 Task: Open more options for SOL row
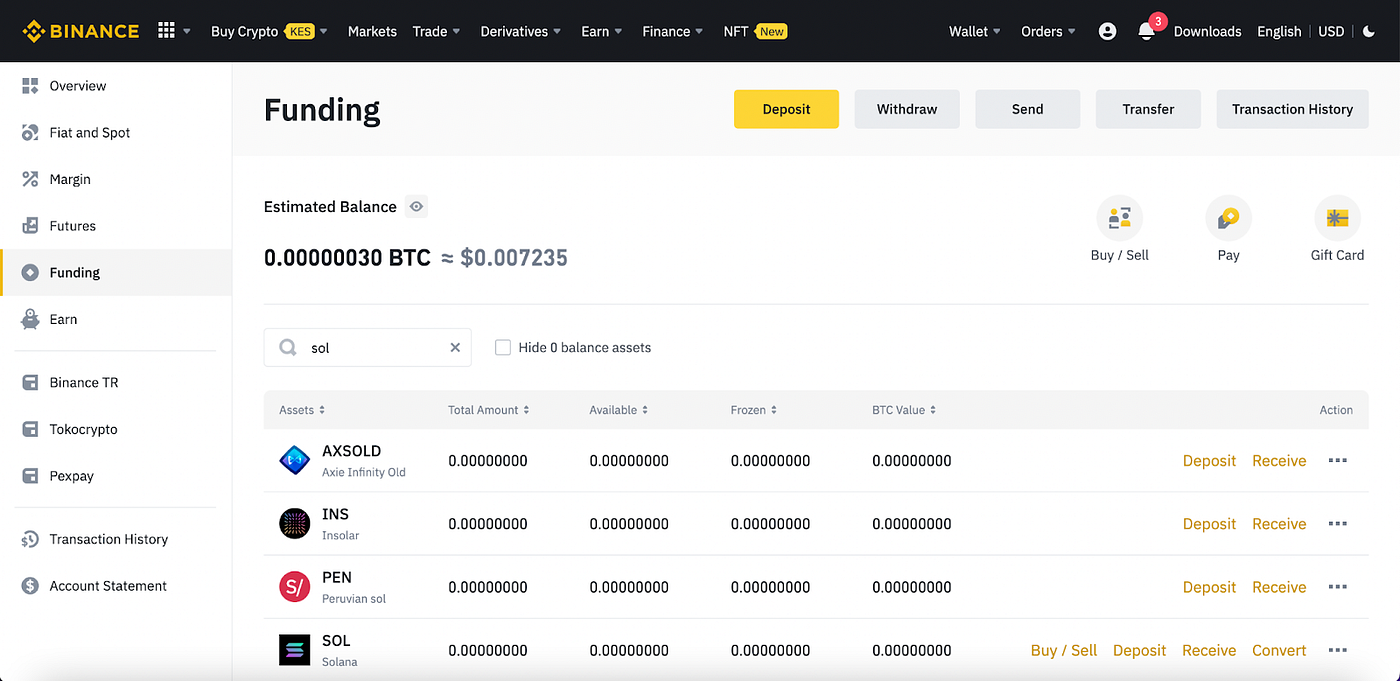tap(1337, 650)
